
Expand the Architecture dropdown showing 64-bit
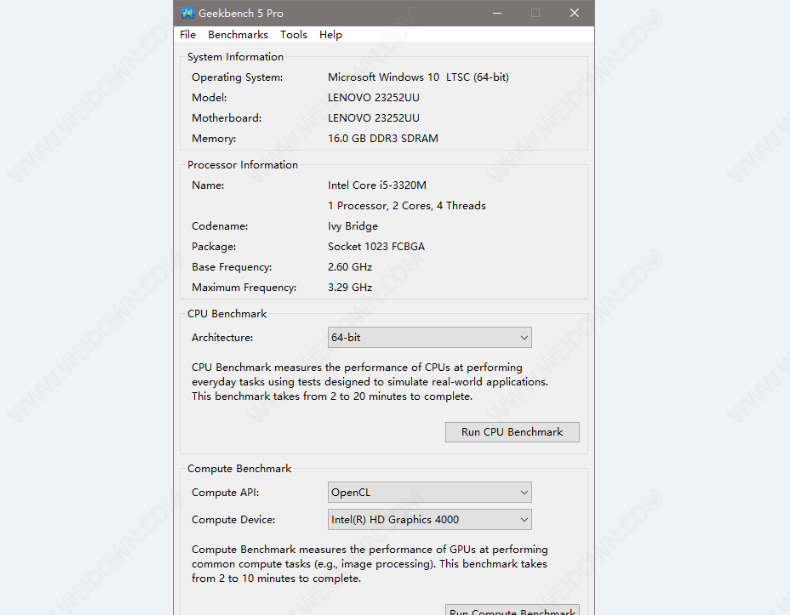click(x=430, y=337)
